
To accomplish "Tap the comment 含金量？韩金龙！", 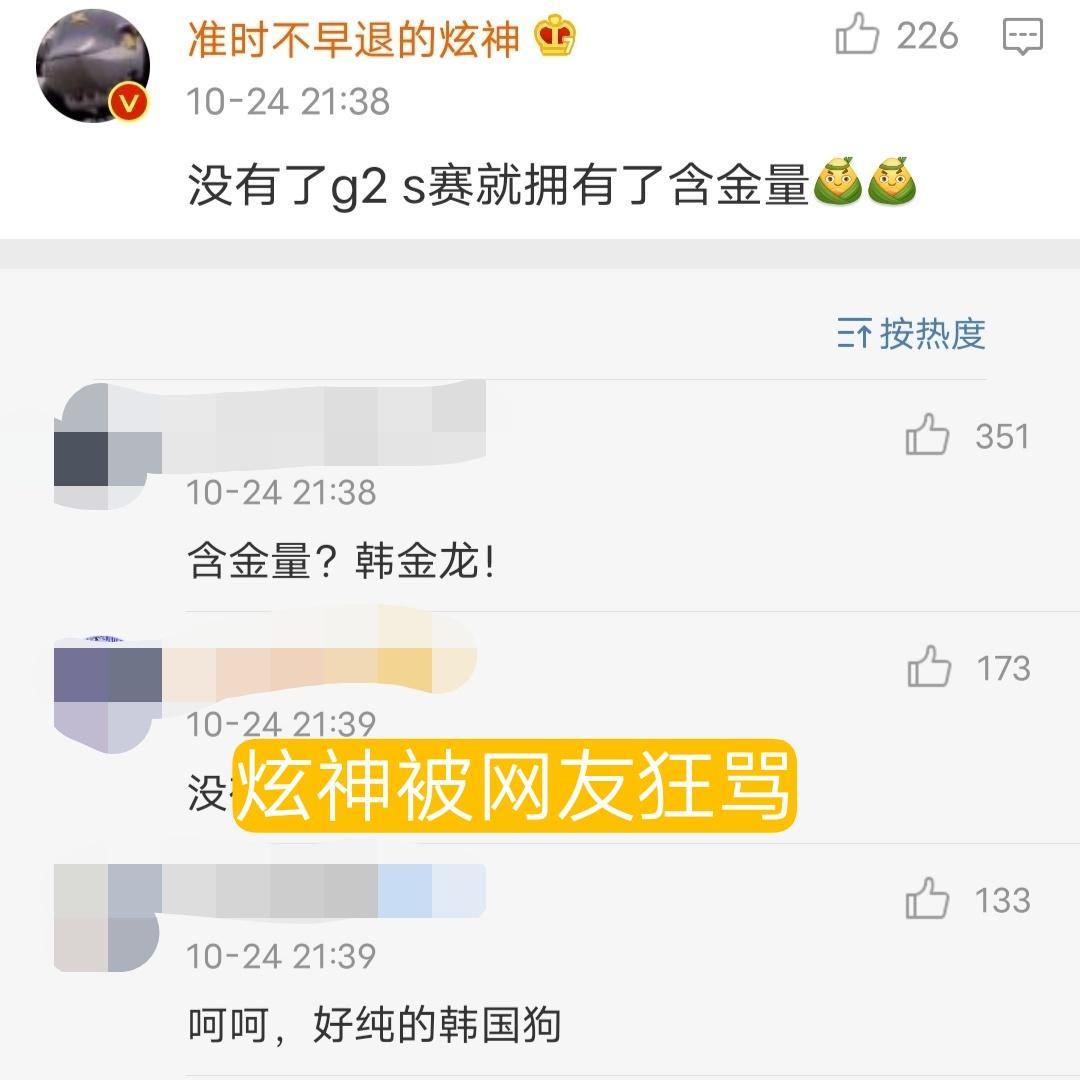I will (342, 561).
